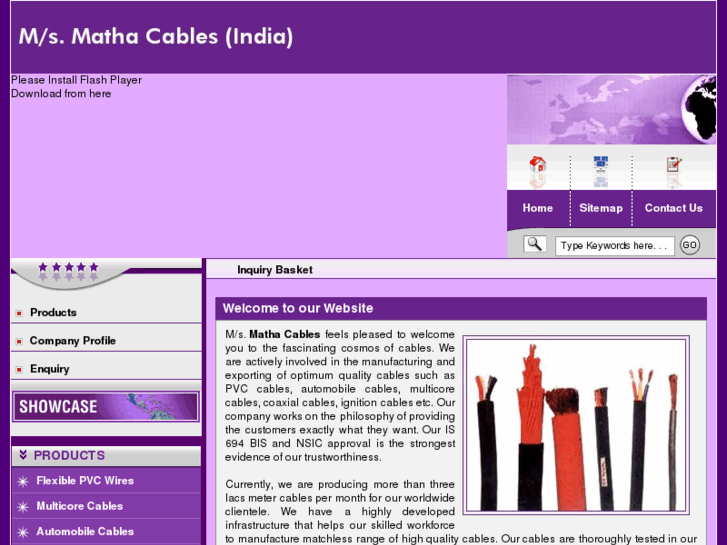This screenshot has width=727, height=545.
Task: Open the Sitemap navigation link
Action: 601,208
